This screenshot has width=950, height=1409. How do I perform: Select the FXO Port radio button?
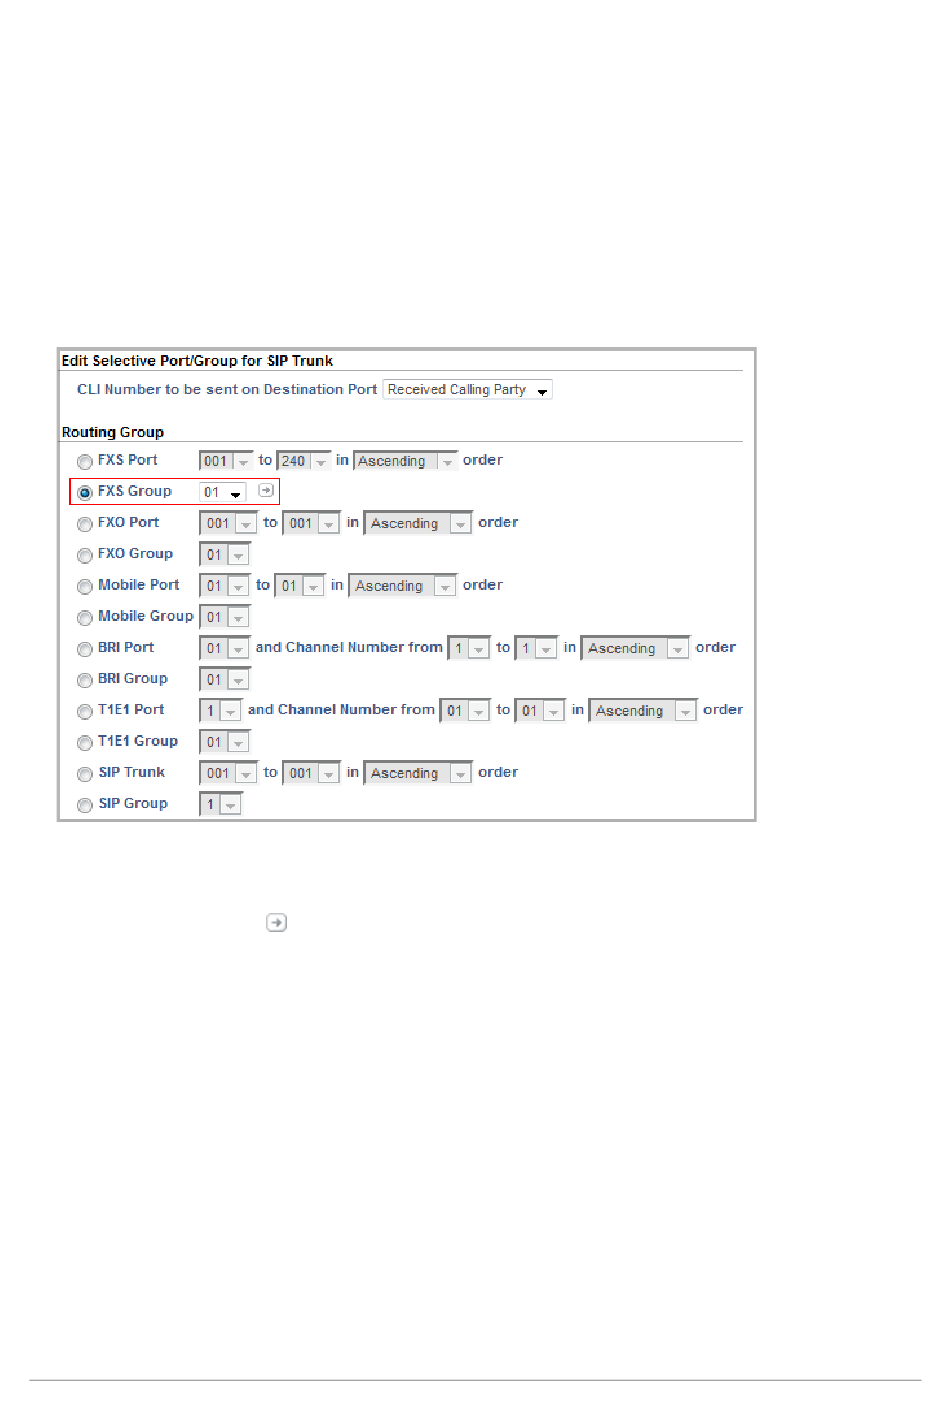[x=85, y=524]
